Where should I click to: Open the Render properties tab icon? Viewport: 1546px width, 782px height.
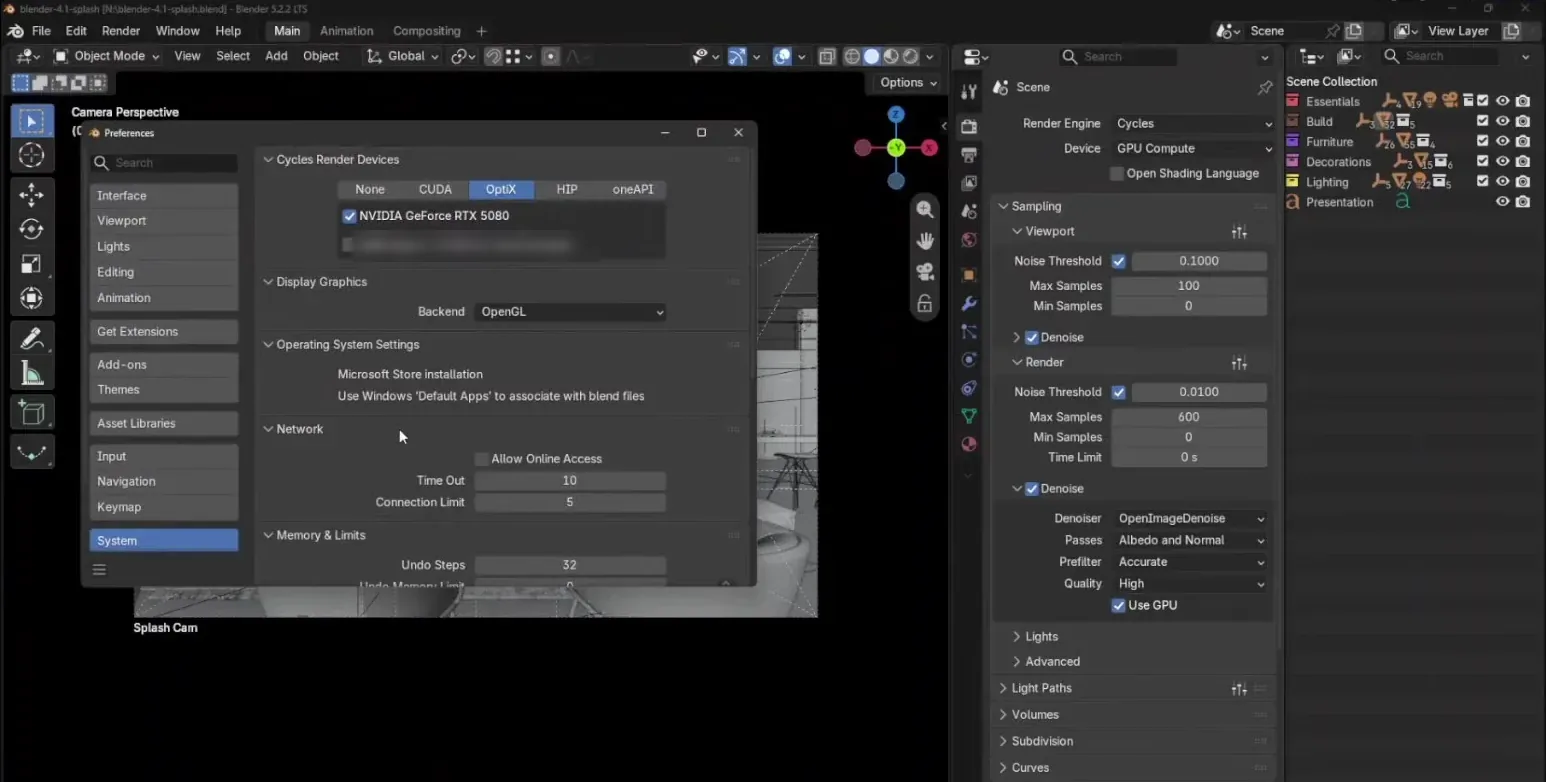coord(968,126)
